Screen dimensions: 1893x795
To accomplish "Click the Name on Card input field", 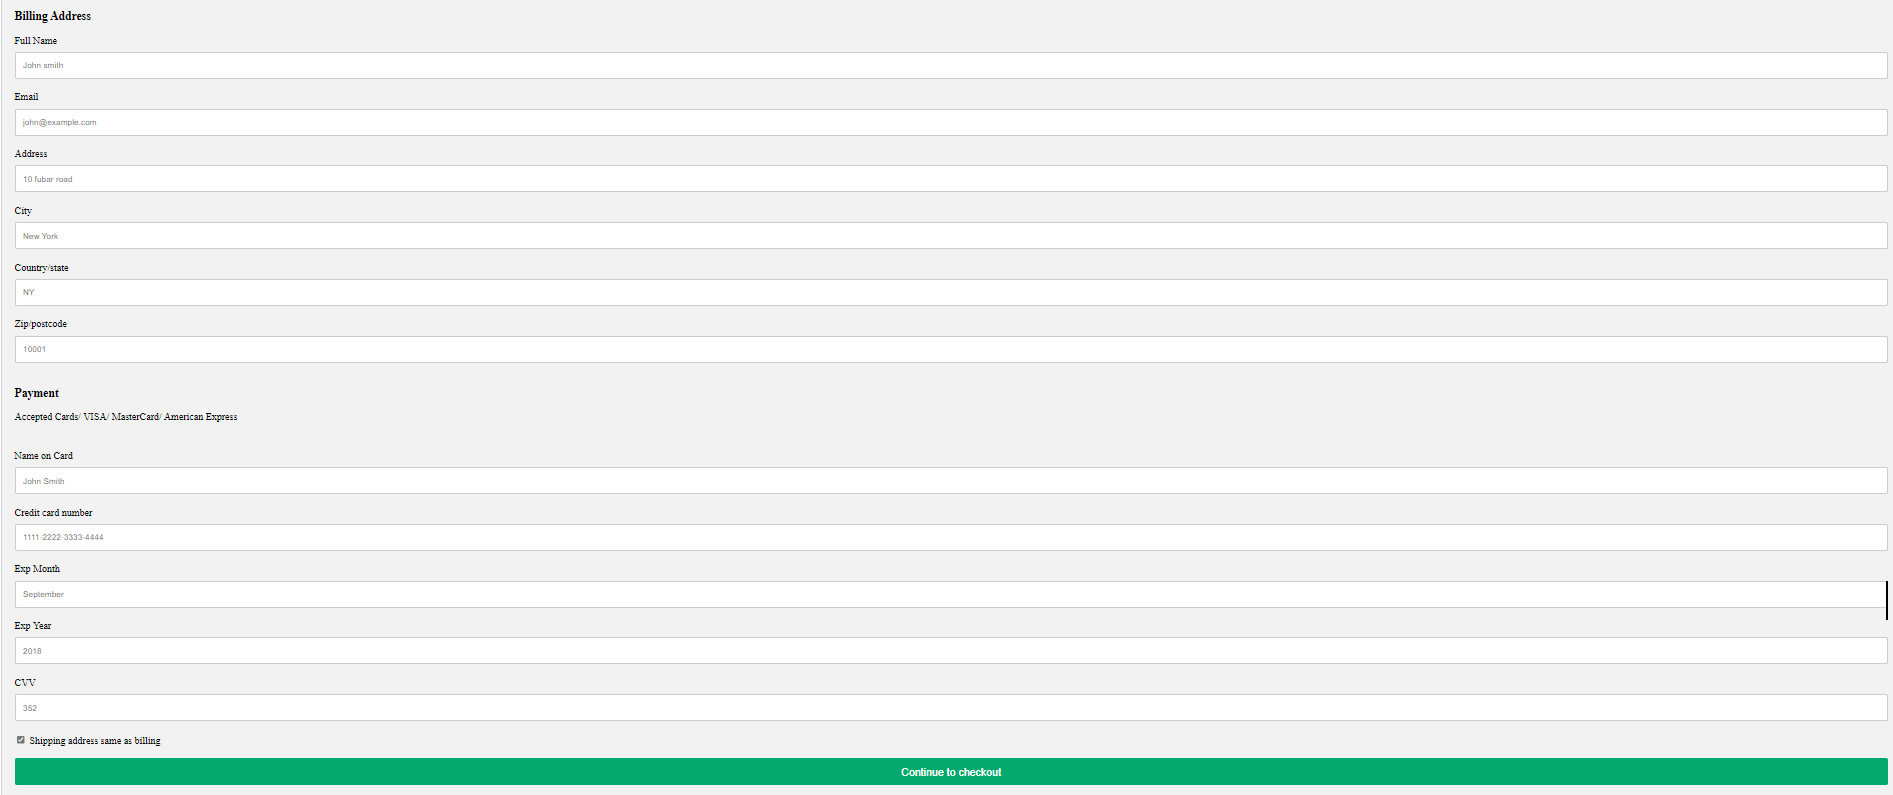I will [950, 481].
